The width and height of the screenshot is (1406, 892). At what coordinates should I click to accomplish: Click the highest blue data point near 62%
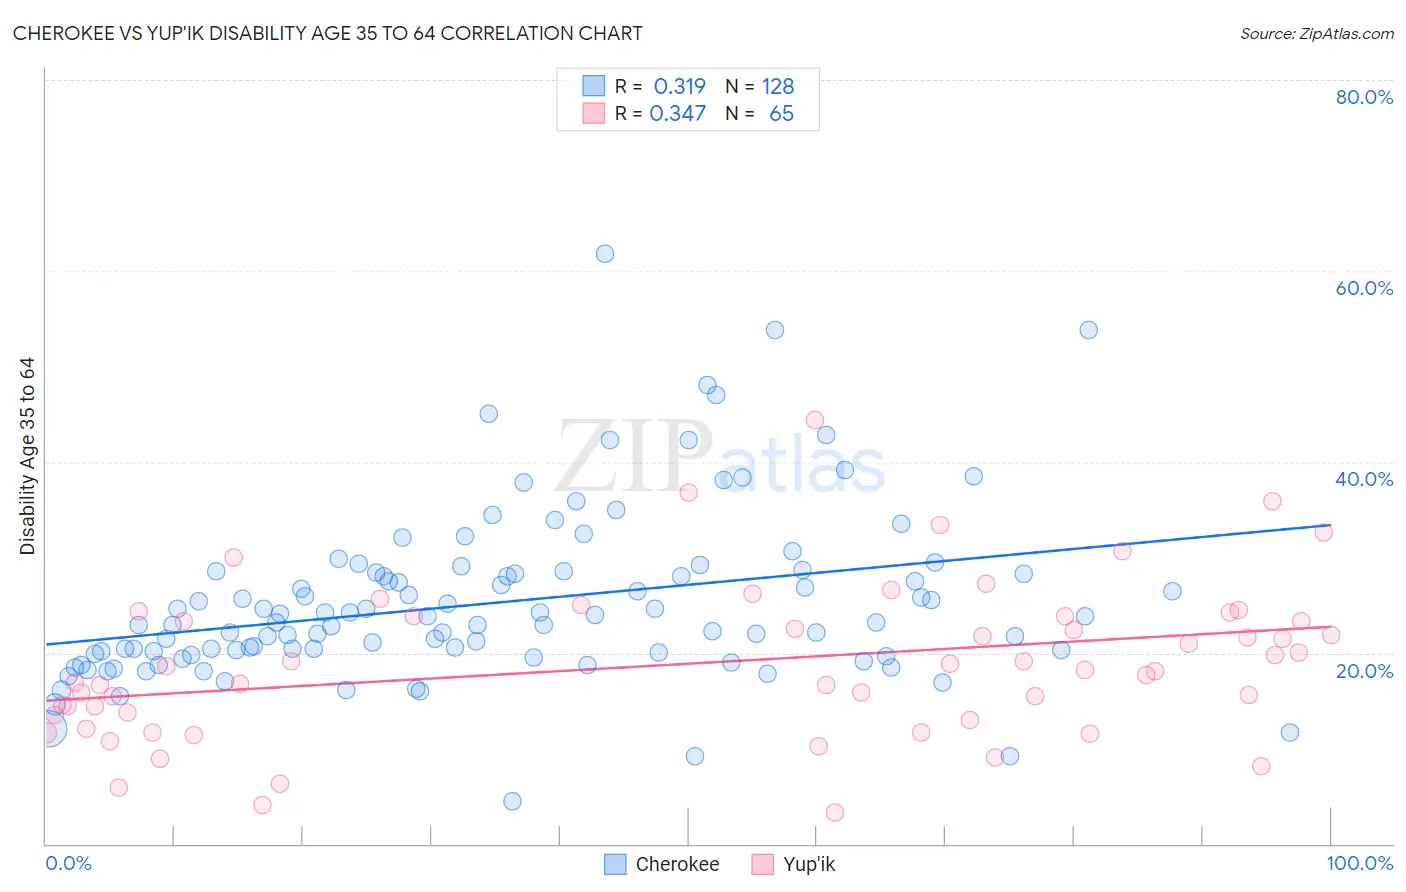(605, 254)
